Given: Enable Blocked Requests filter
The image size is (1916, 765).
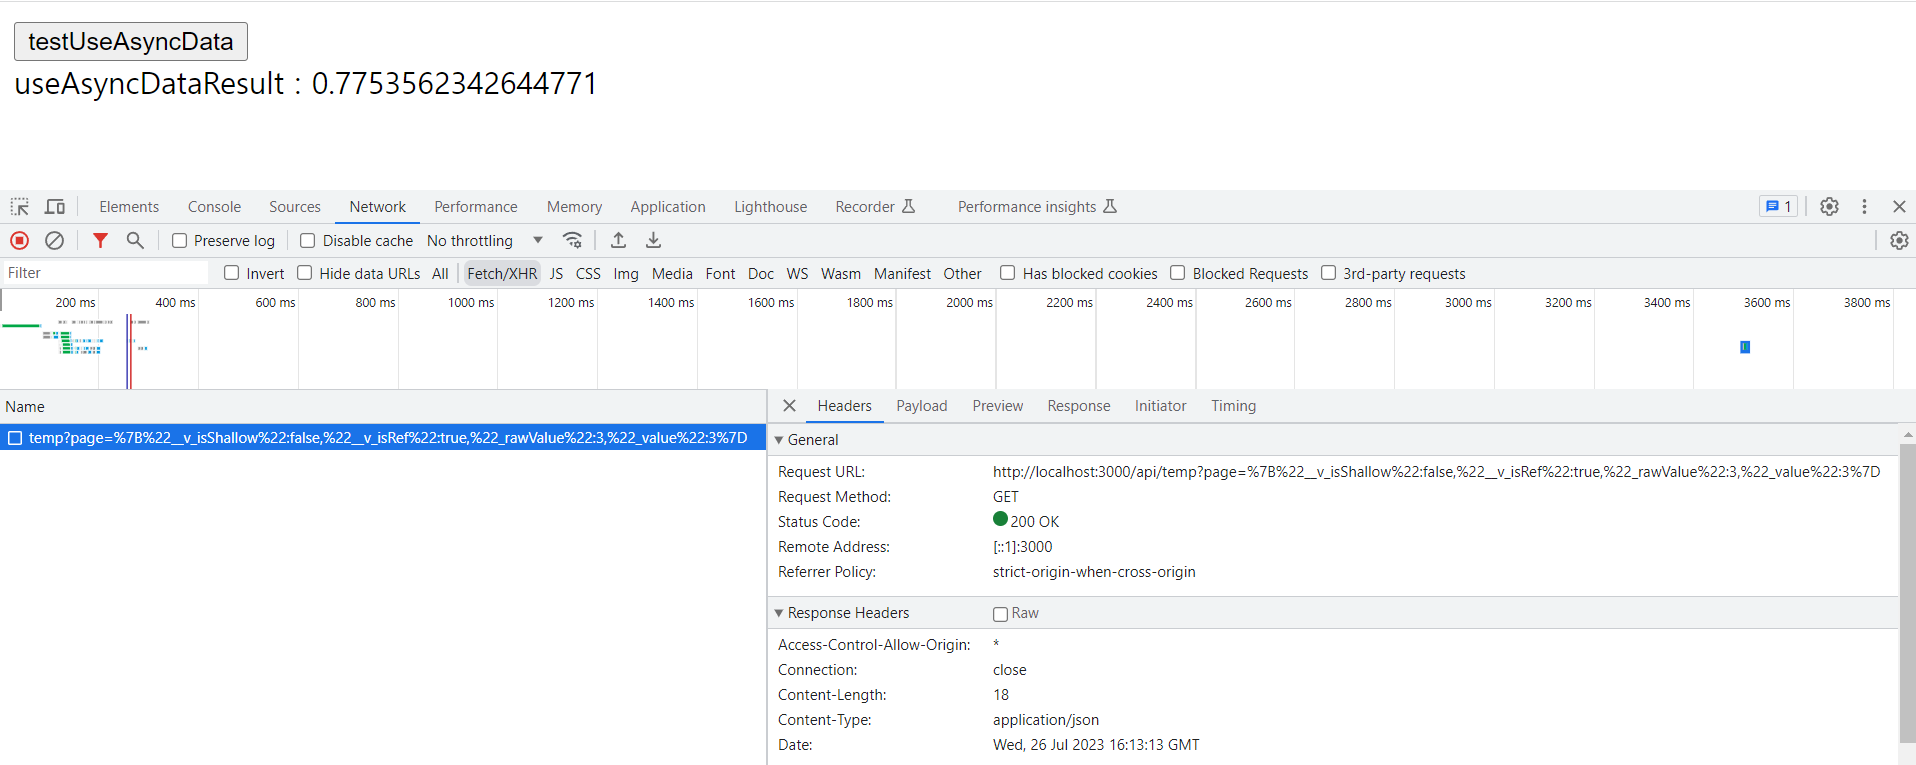Looking at the screenshot, I should [1178, 273].
